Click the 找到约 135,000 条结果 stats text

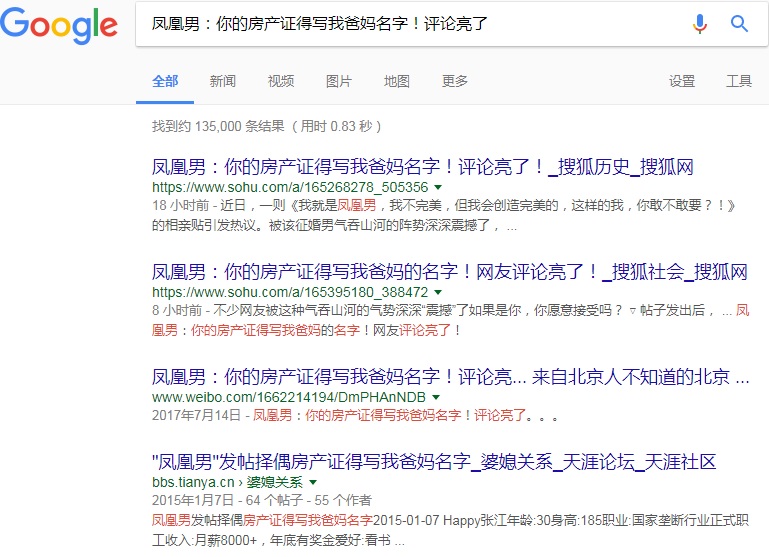click(266, 127)
